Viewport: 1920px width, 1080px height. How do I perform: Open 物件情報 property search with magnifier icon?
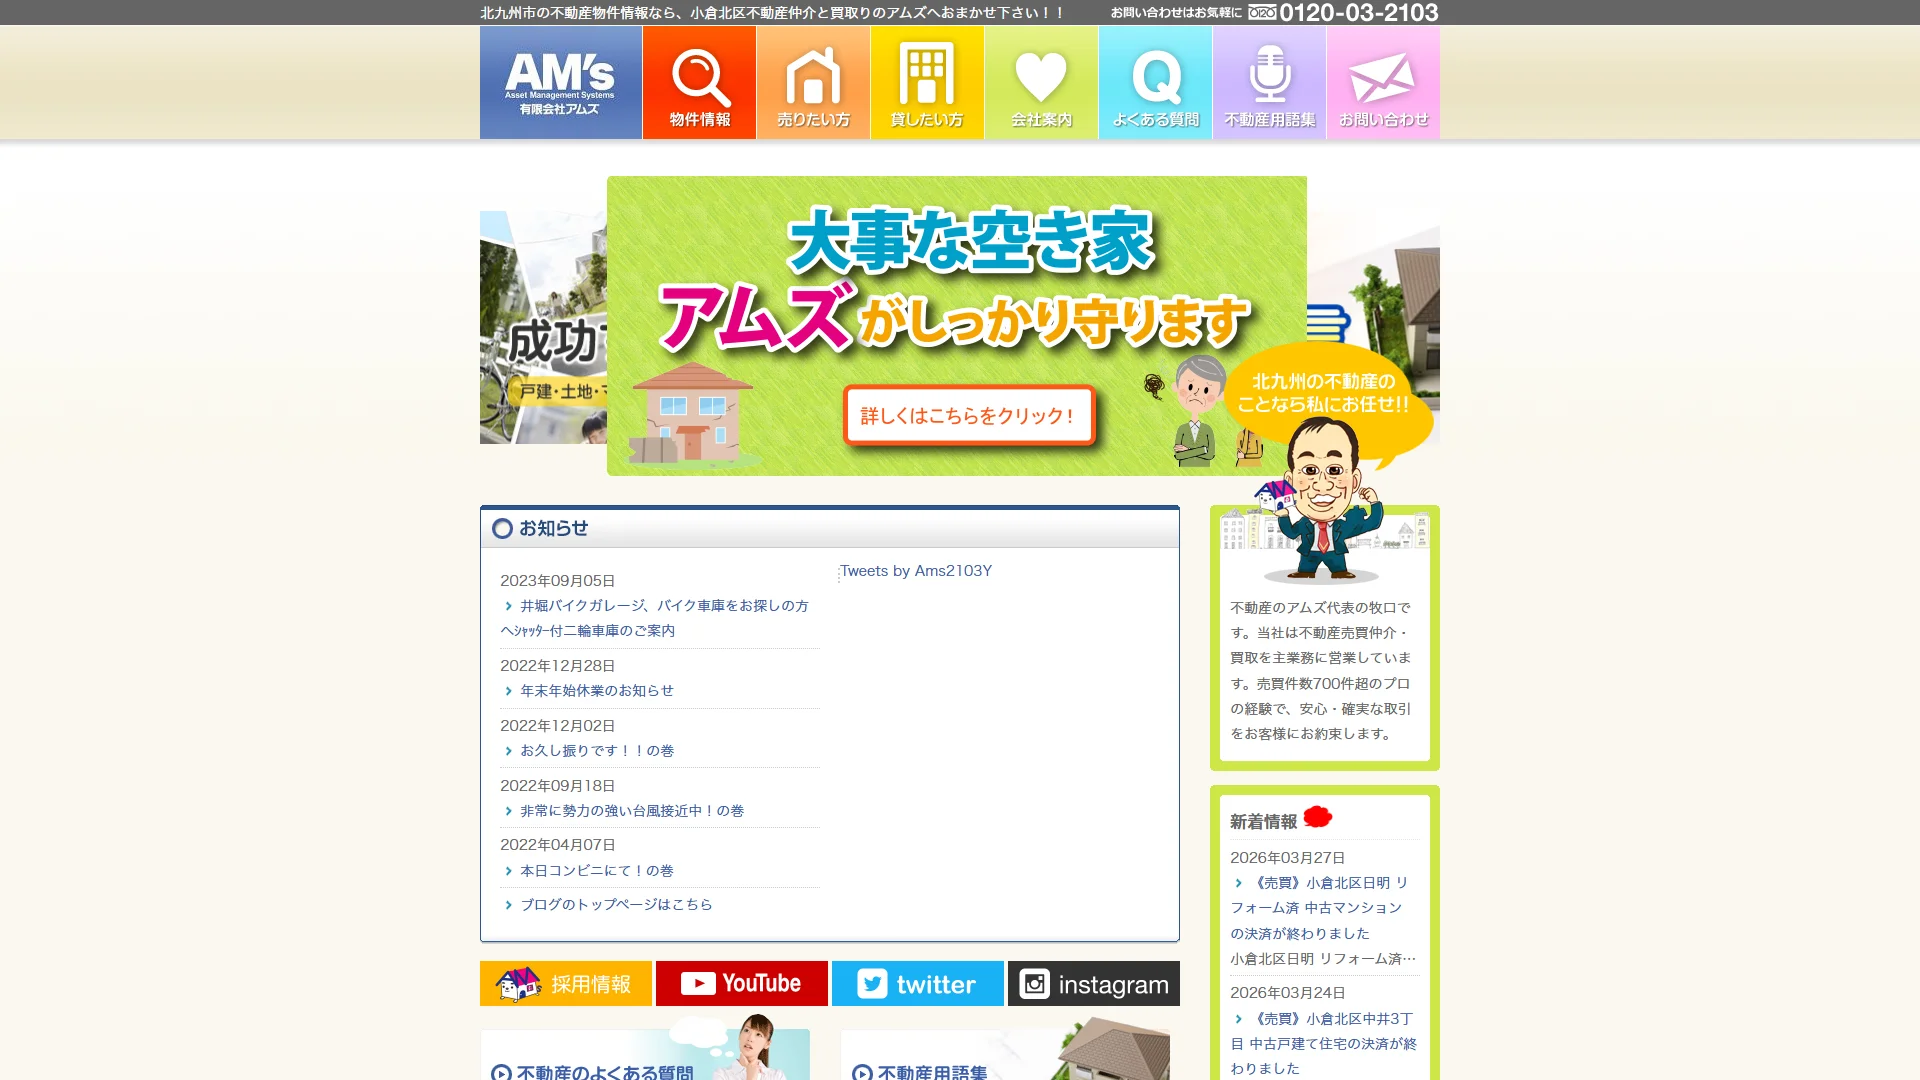tap(699, 82)
